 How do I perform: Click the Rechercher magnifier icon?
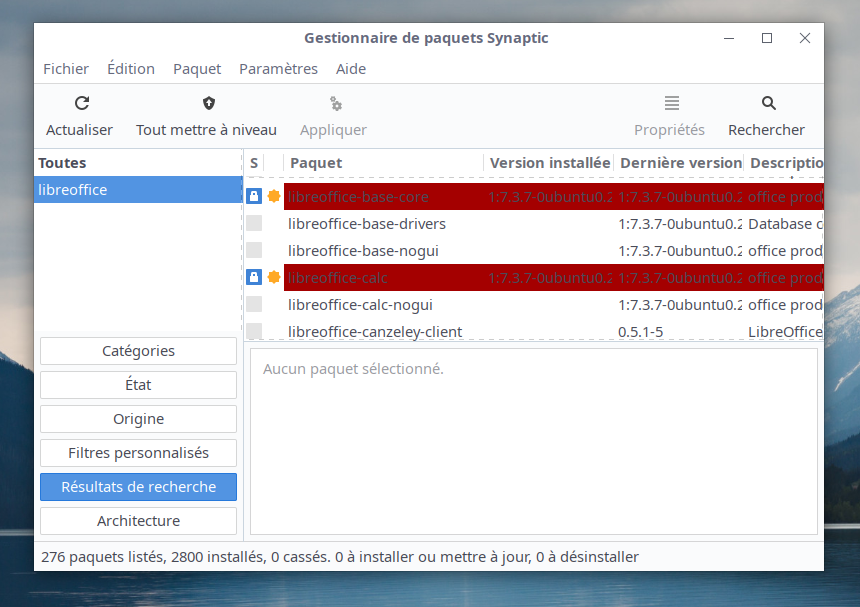[x=768, y=103]
